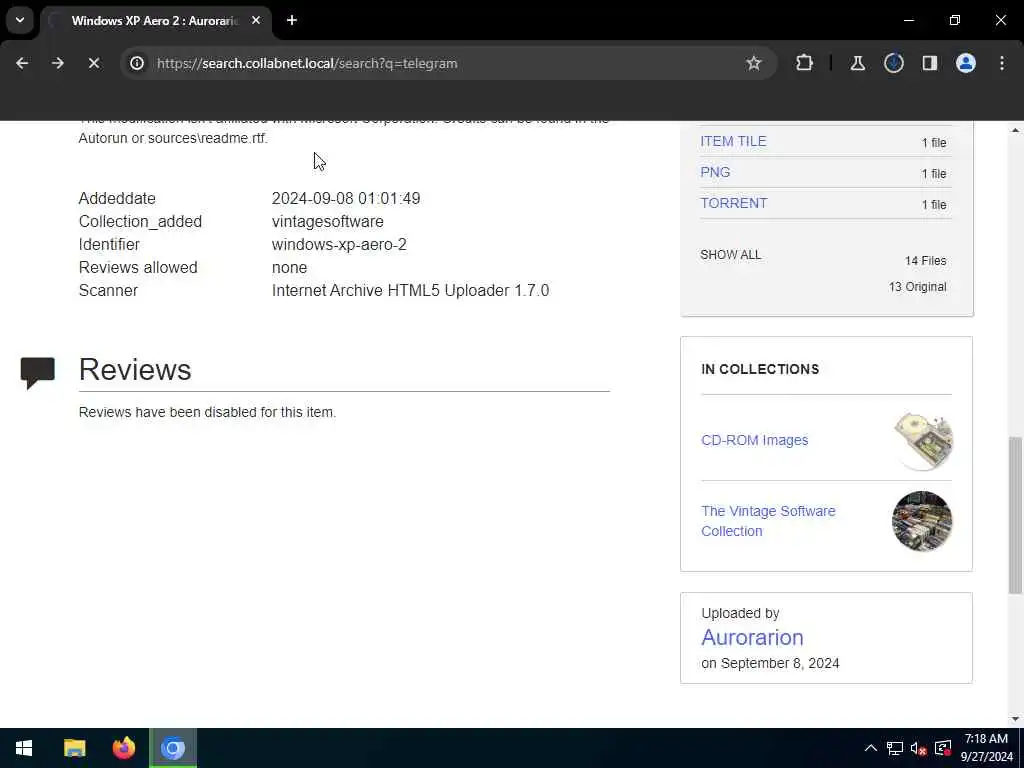Open the Chrome Labs flask icon
This screenshot has width=1024, height=768.
click(857, 63)
